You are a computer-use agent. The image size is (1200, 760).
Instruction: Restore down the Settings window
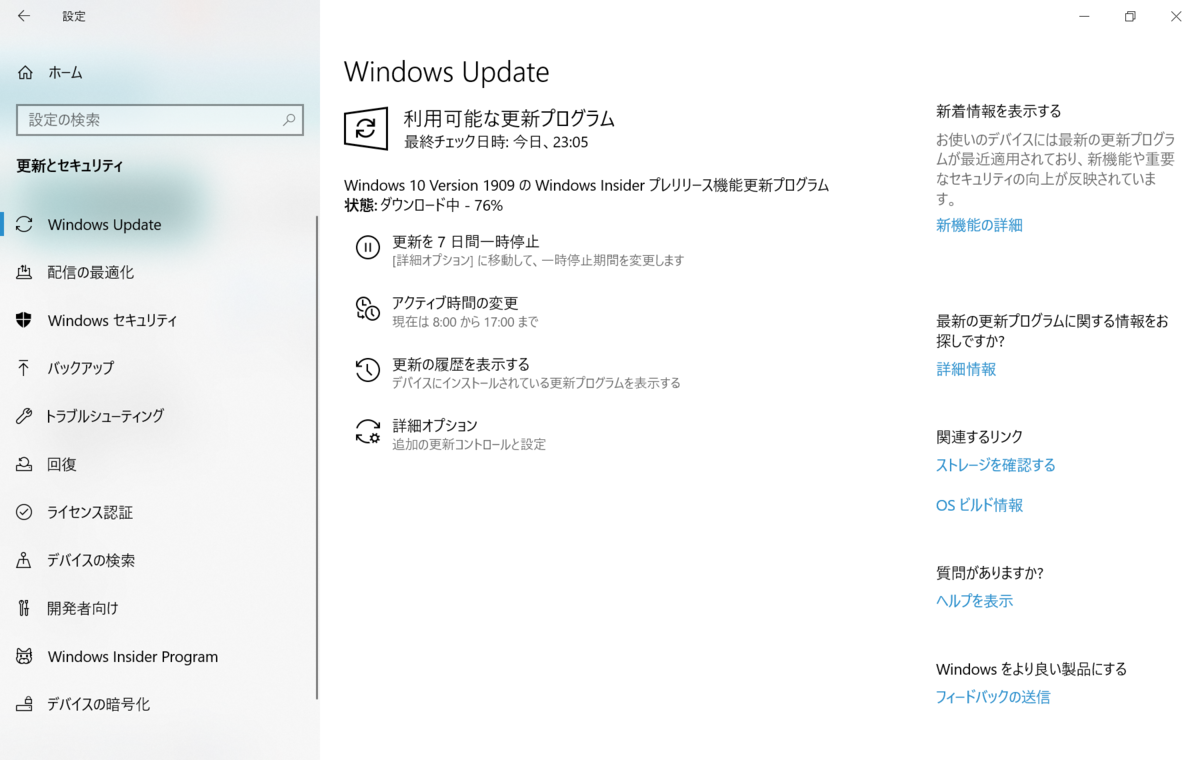tap(1130, 16)
